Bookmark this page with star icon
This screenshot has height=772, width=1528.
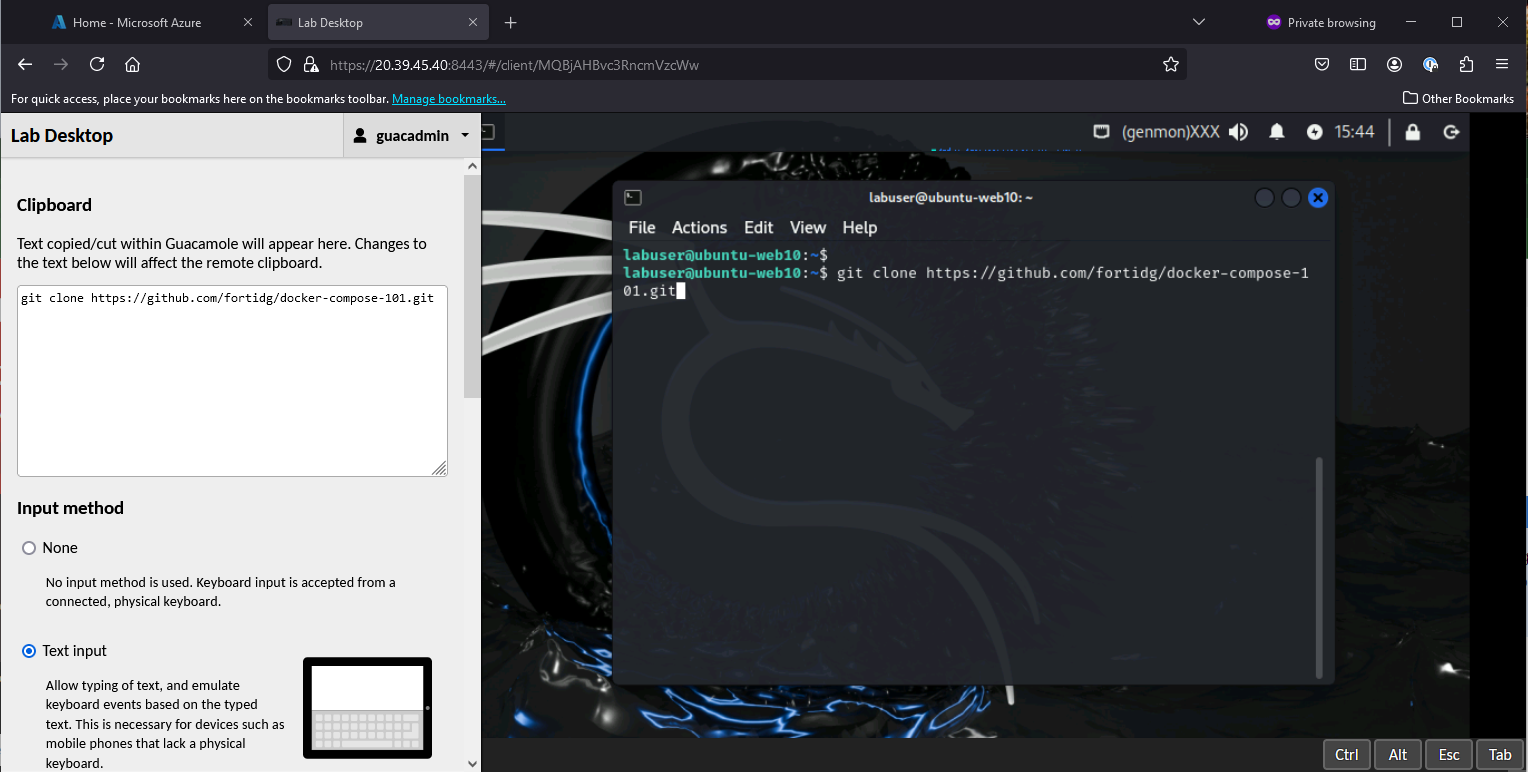tap(1171, 64)
